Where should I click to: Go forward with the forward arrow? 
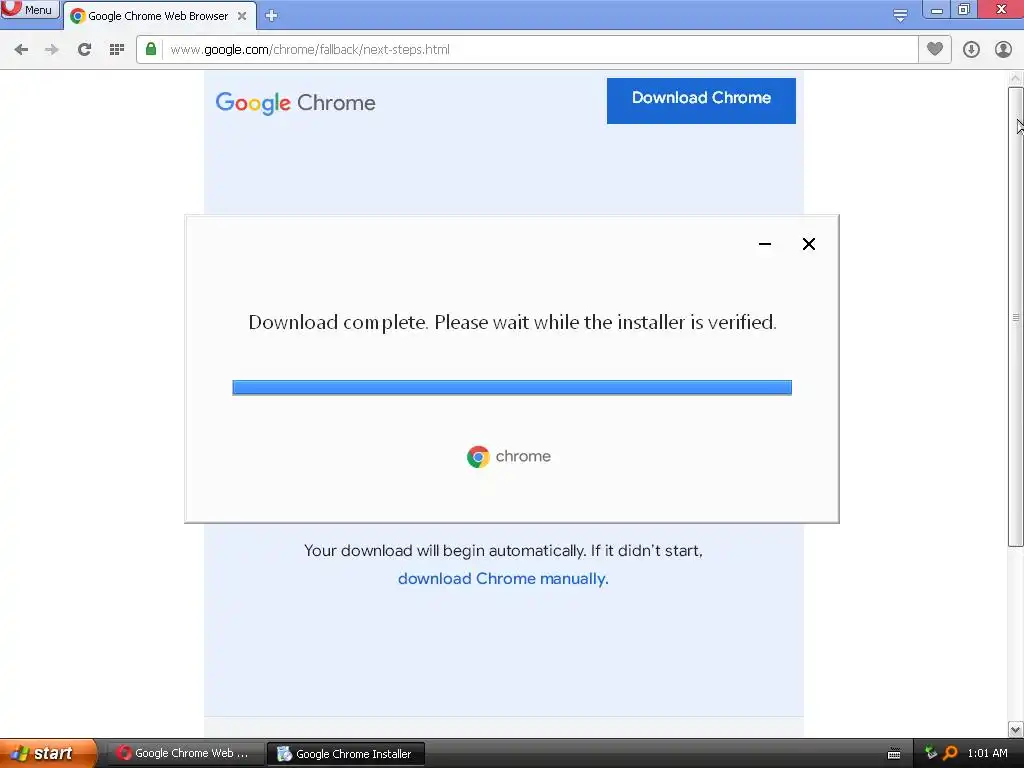(x=52, y=50)
